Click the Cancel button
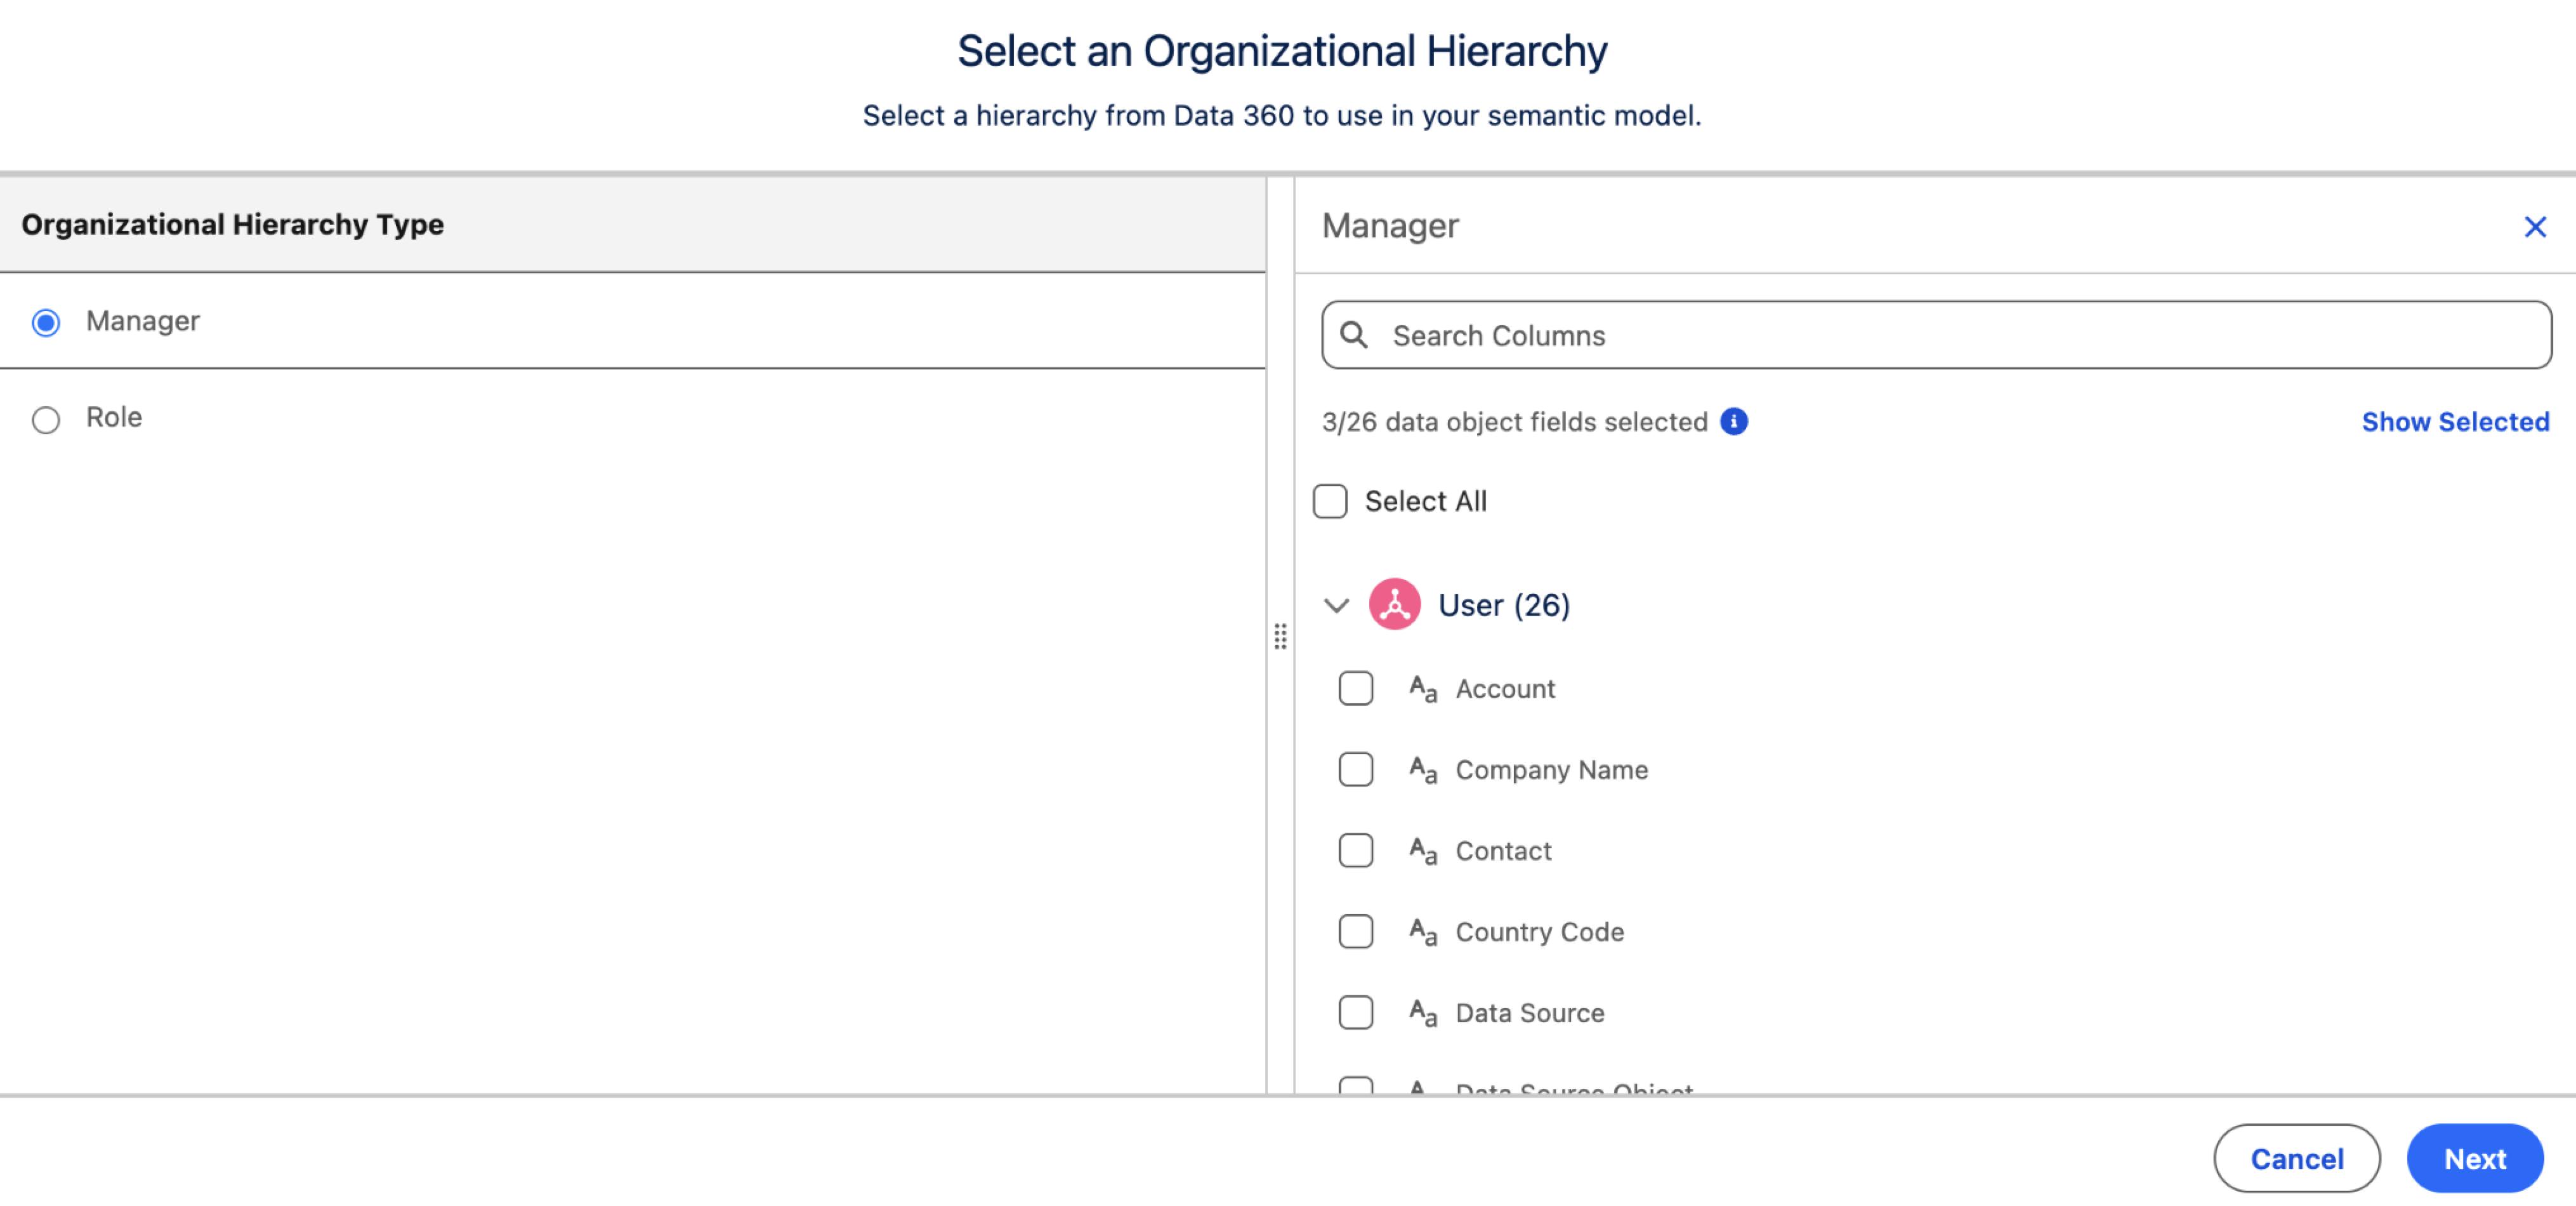Viewport: 2576px width, 1206px height. [2296, 1158]
